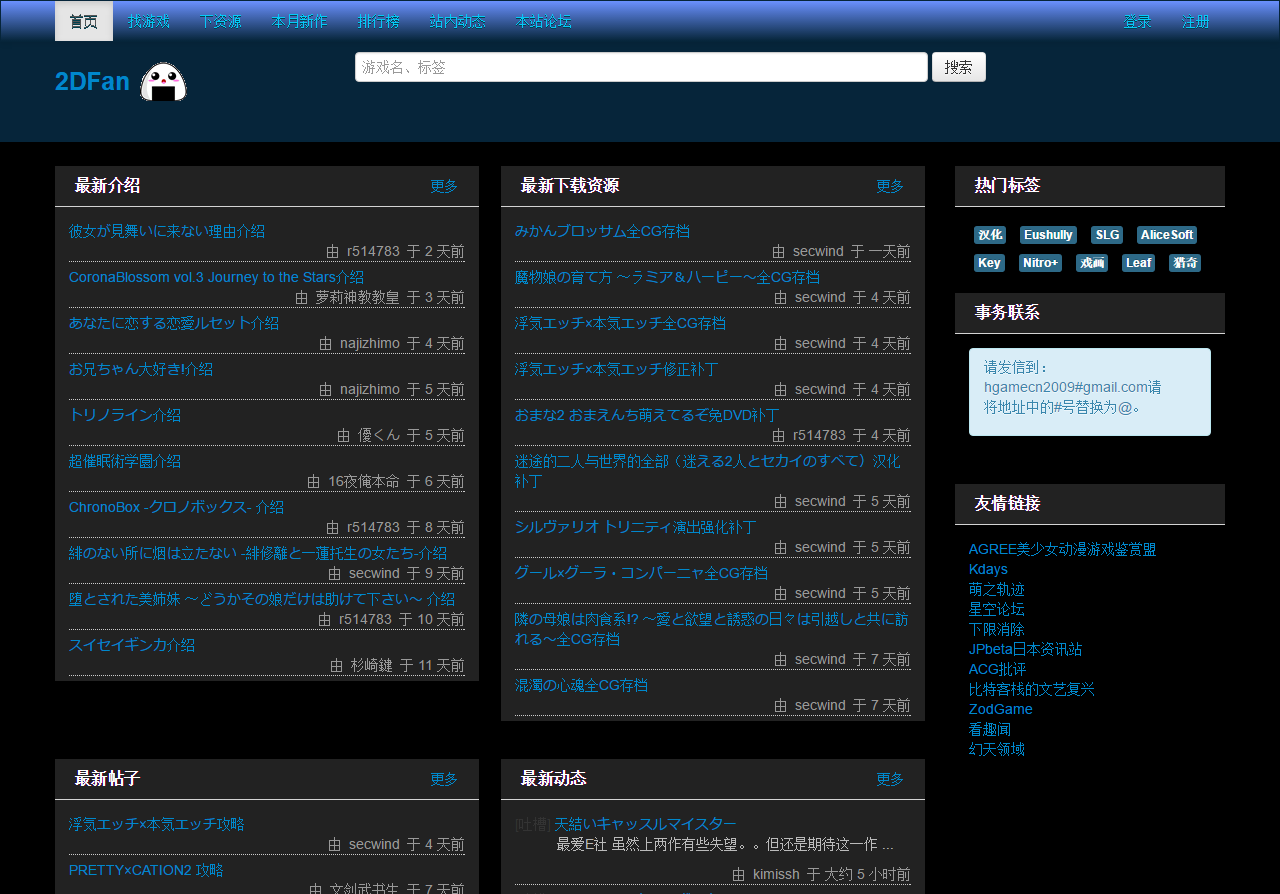1280x894 pixels.
Task: Open the ChronoBox introduction article
Action: (176, 507)
